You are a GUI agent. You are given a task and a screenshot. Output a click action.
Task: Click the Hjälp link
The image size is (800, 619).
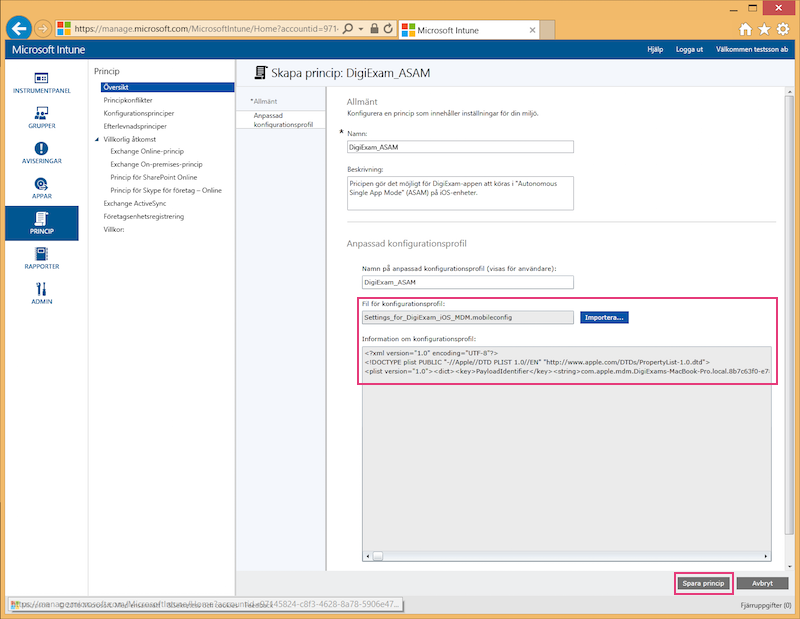(655, 49)
